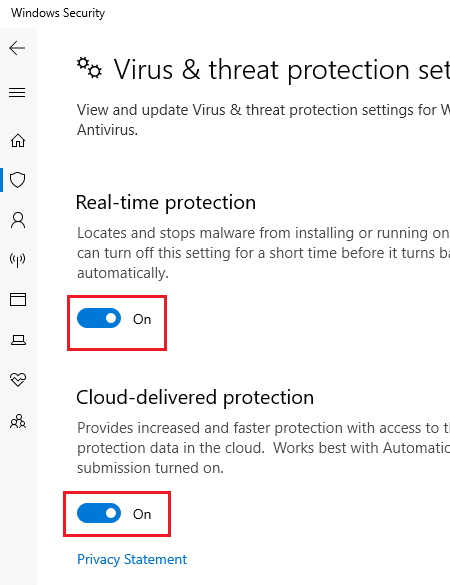Open App & browser control icon
Image resolution: width=450 pixels, height=585 pixels.
pyautogui.click(x=18, y=299)
